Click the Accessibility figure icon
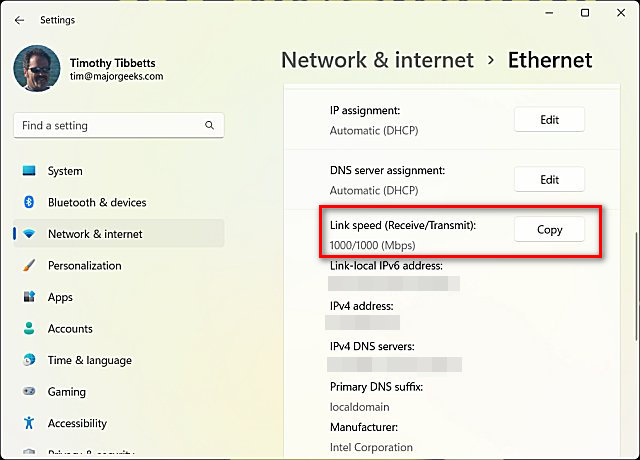This screenshot has width=640, height=460. 29,423
